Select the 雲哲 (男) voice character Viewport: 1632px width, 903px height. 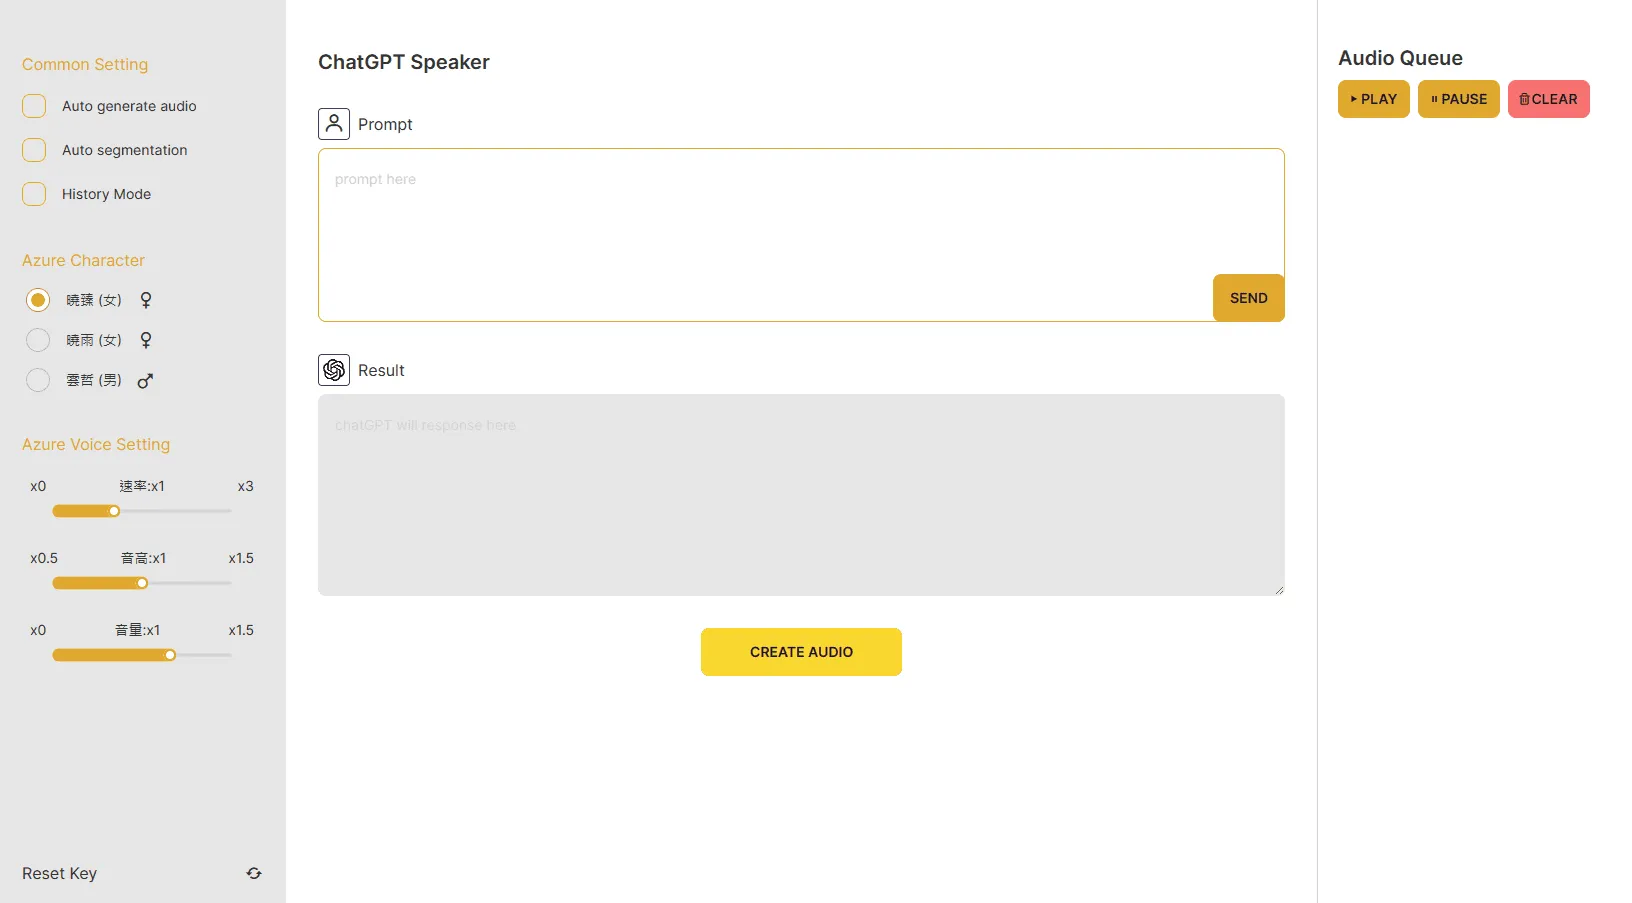(38, 380)
